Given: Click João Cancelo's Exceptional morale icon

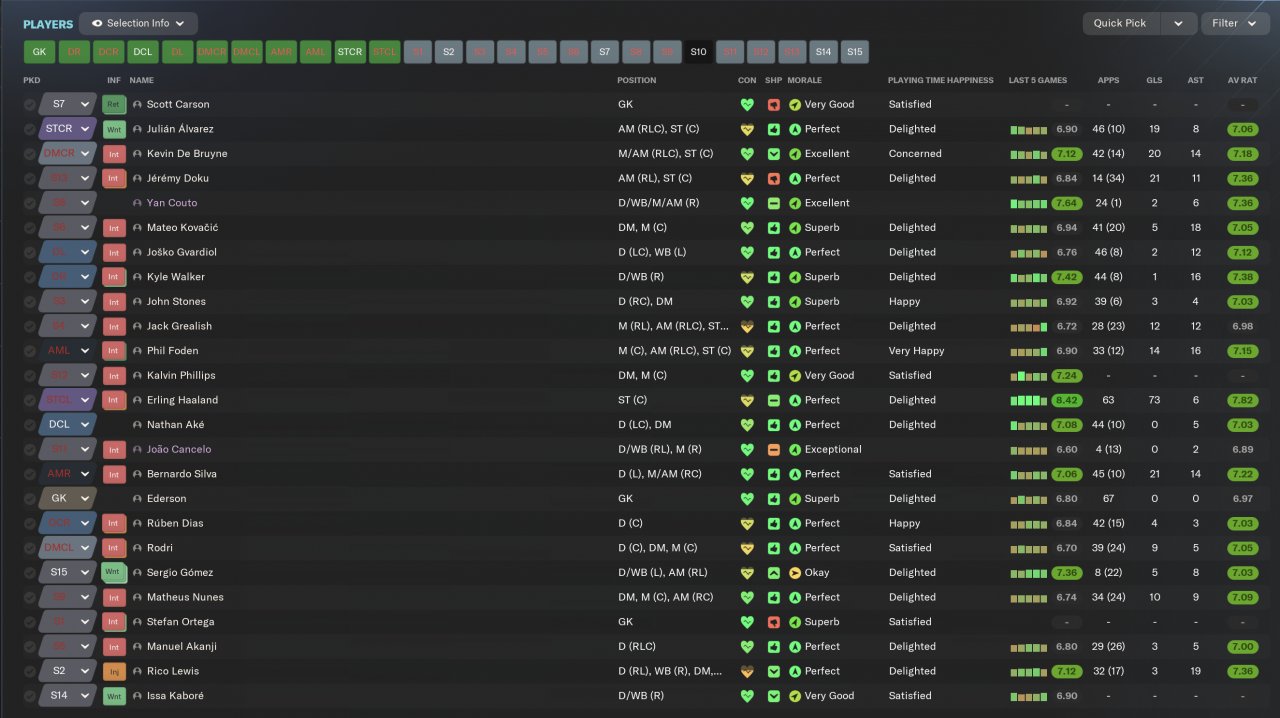Looking at the screenshot, I should (795, 450).
